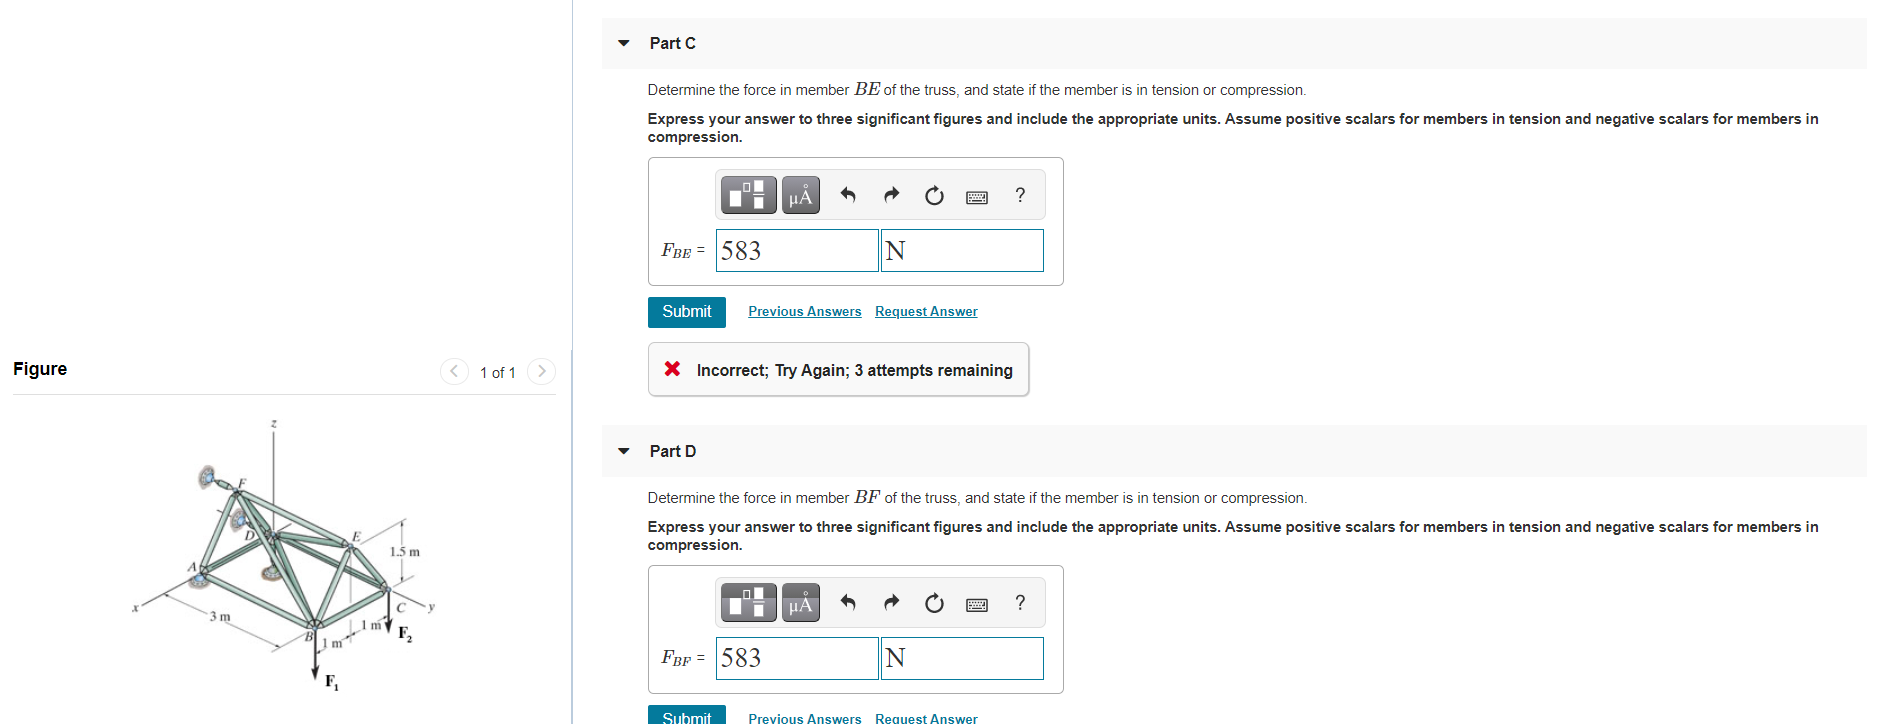Click the help question mark in Part D editor
This screenshot has width=1891, height=724.
coord(1019,603)
